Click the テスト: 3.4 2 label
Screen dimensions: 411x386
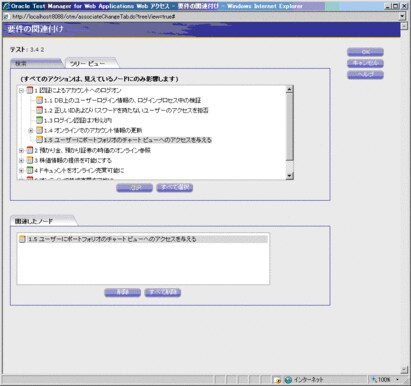tap(27, 50)
